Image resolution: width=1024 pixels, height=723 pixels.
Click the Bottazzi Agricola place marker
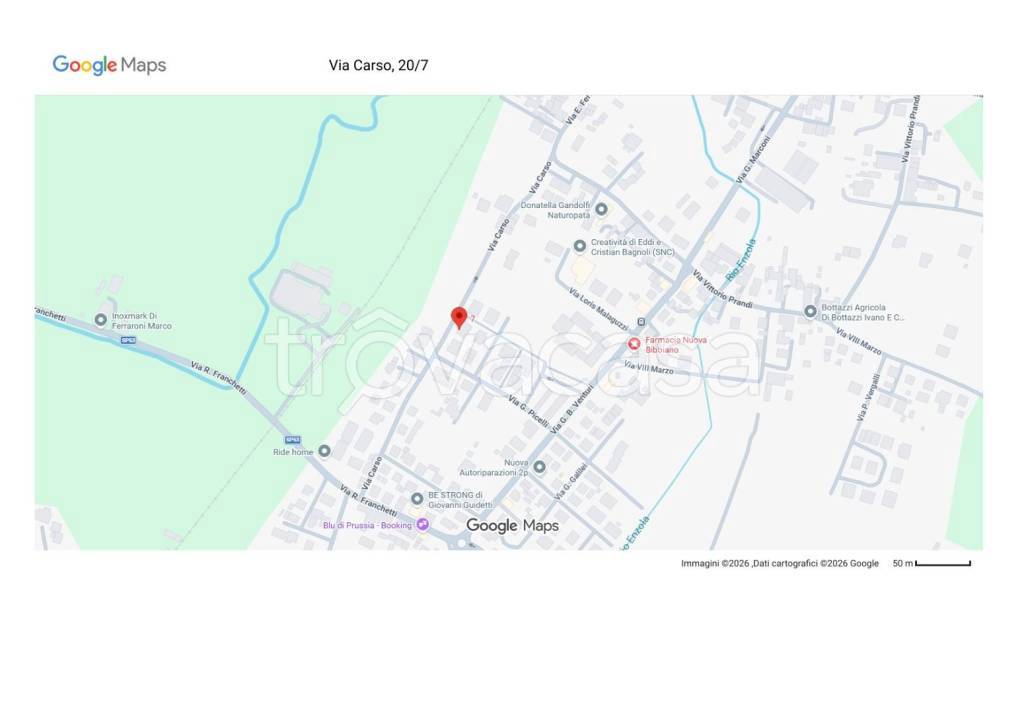click(x=810, y=311)
